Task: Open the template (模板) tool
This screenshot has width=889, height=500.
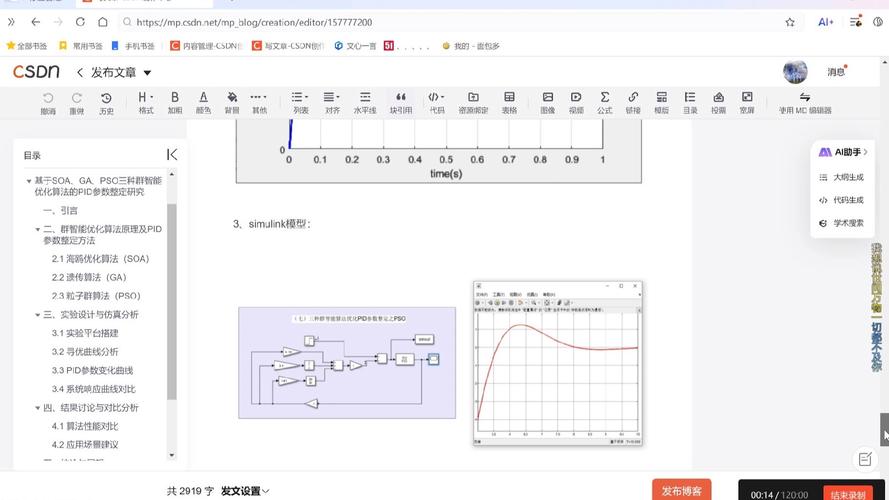Action: point(661,103)
